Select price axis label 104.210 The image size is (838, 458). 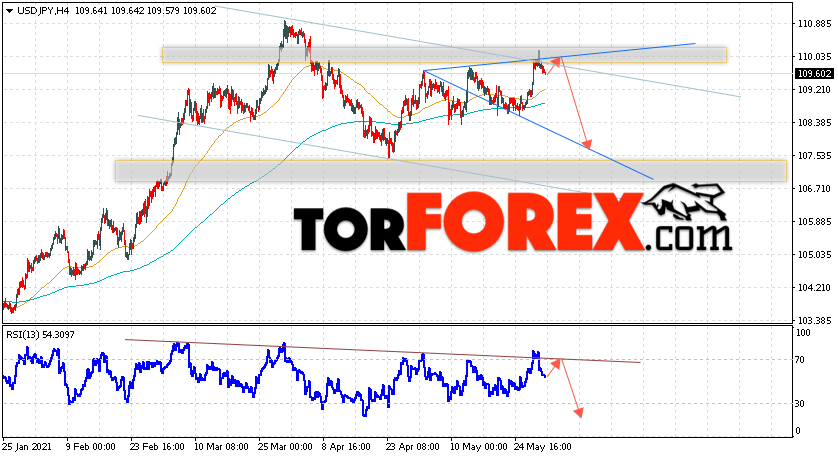(814, 288)
